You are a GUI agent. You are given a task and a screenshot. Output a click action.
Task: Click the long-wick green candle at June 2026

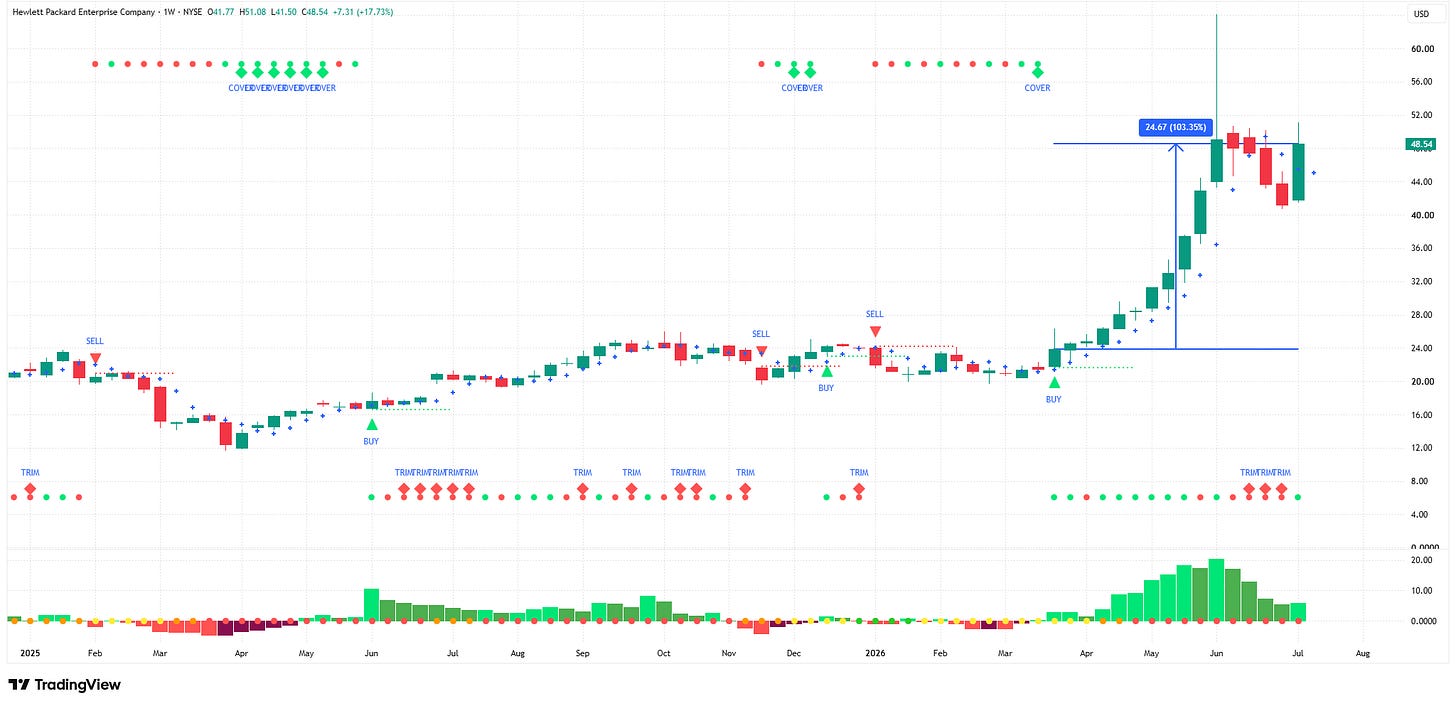1217,160
